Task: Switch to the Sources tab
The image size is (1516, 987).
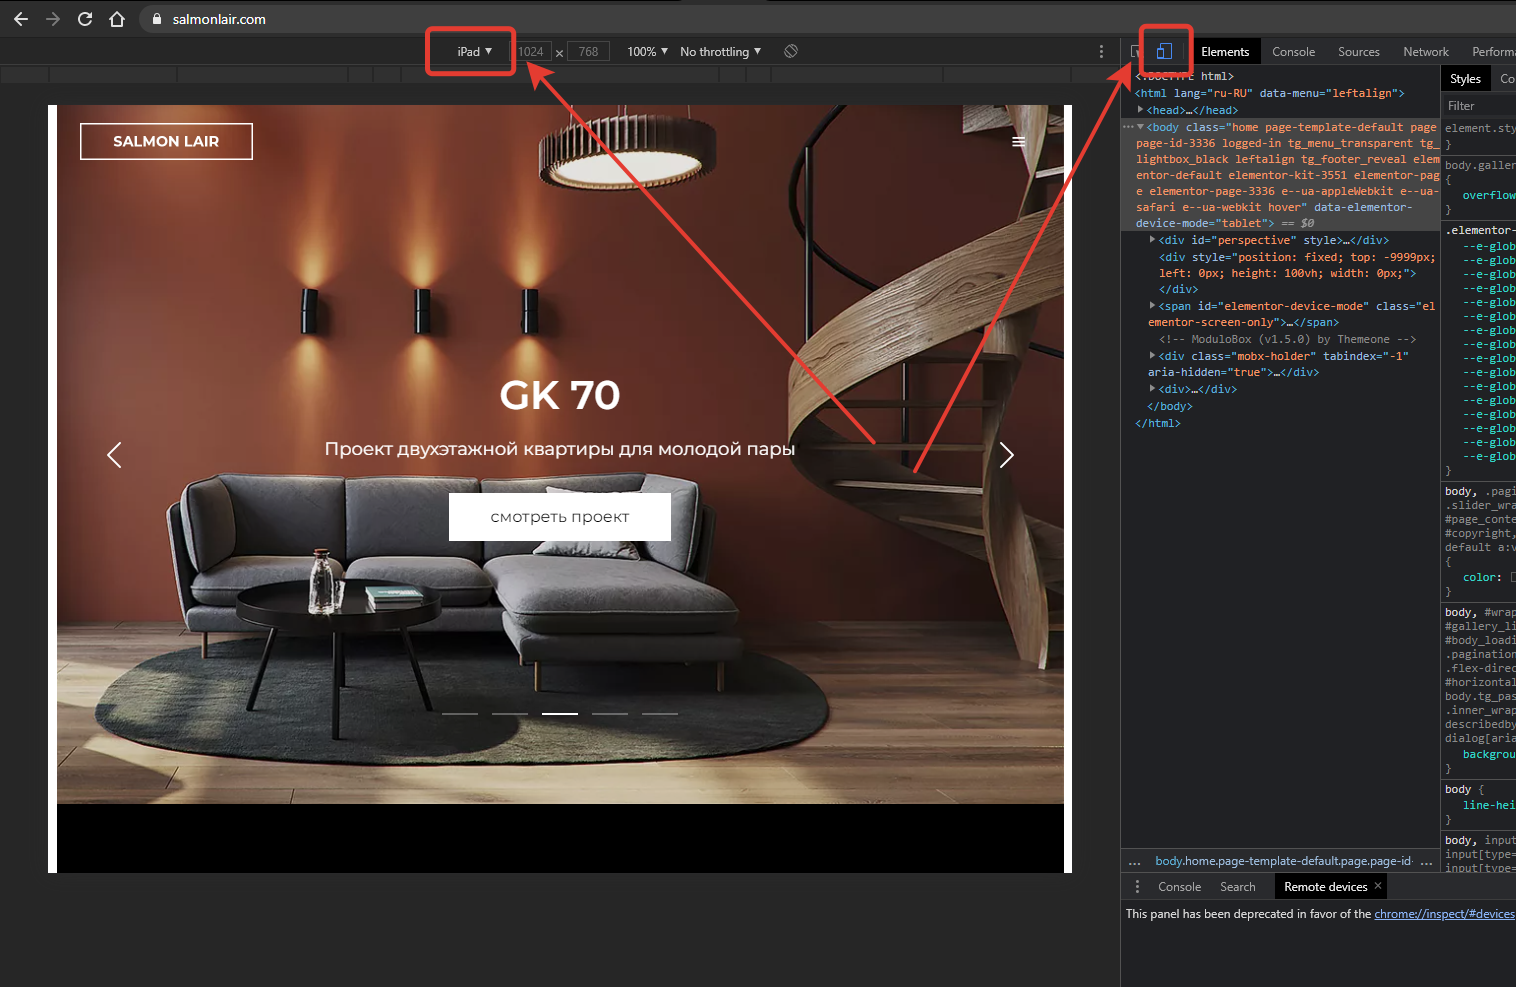Action: (1358, 52)
